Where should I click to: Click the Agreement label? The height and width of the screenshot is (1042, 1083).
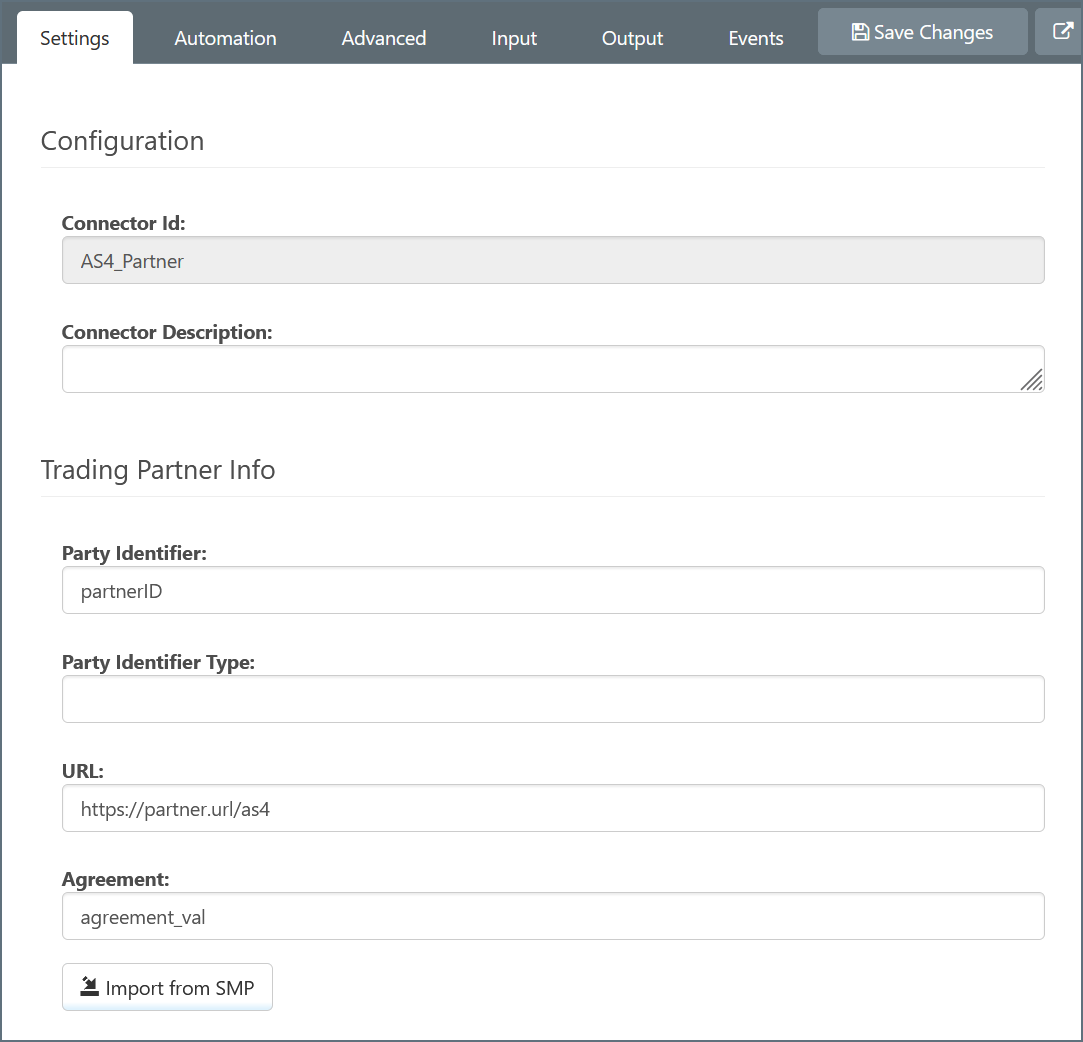(115, 879)
